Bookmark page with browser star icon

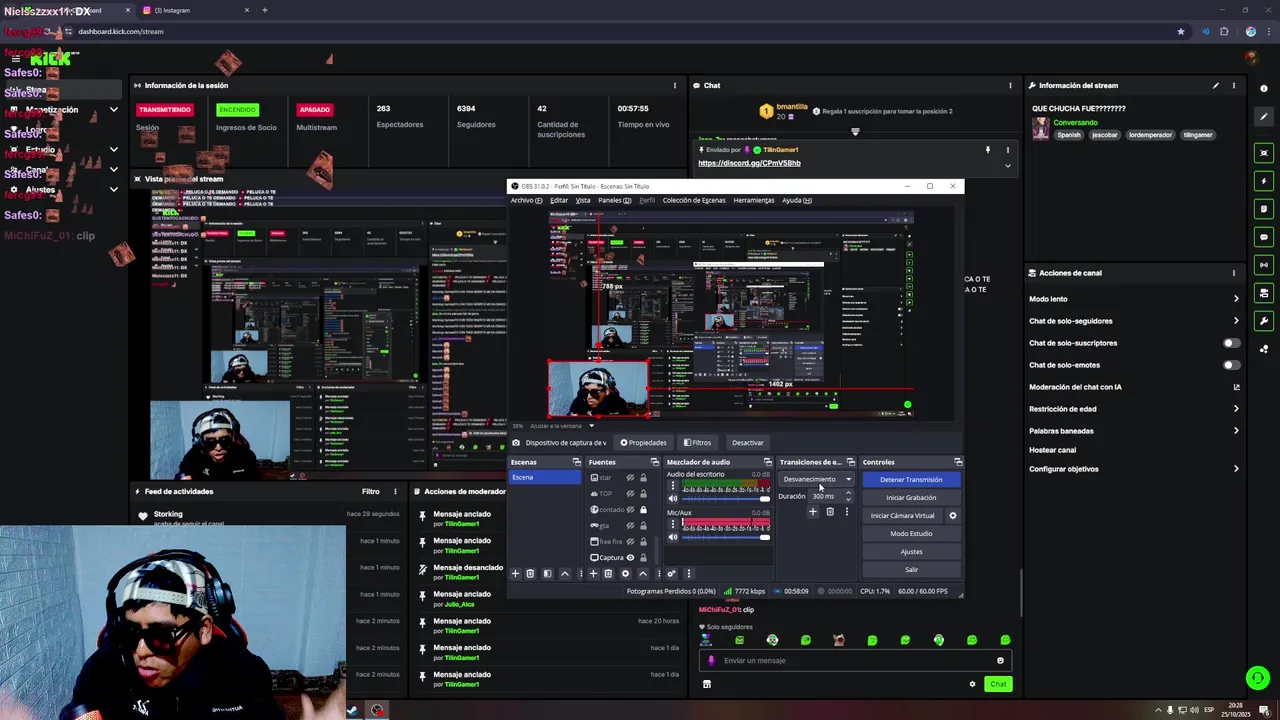point(1180,31)
